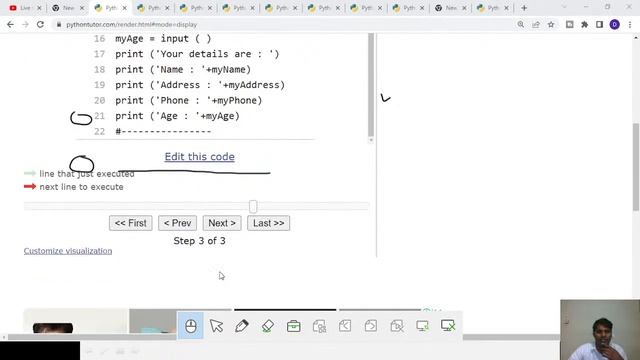Click line 17 print 'Your details are : '
640x360 pixels.
(197, 54)
